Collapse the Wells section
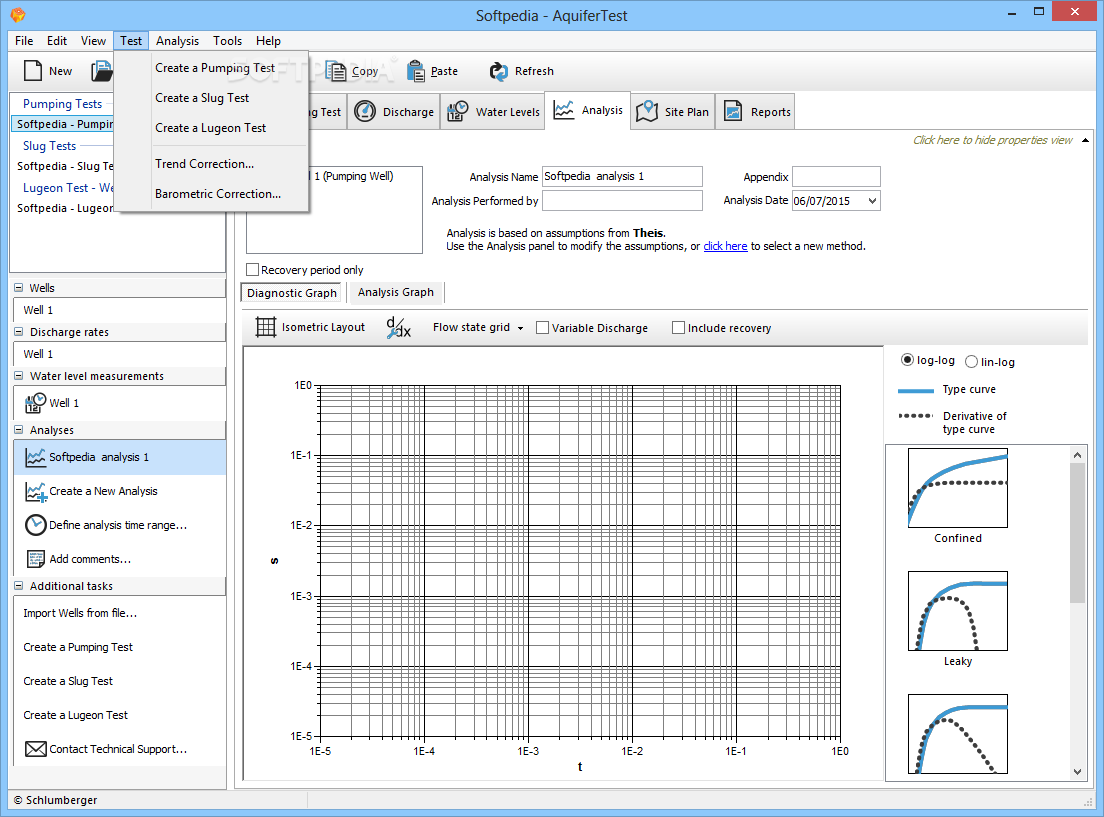 click(x=19, y=287)
